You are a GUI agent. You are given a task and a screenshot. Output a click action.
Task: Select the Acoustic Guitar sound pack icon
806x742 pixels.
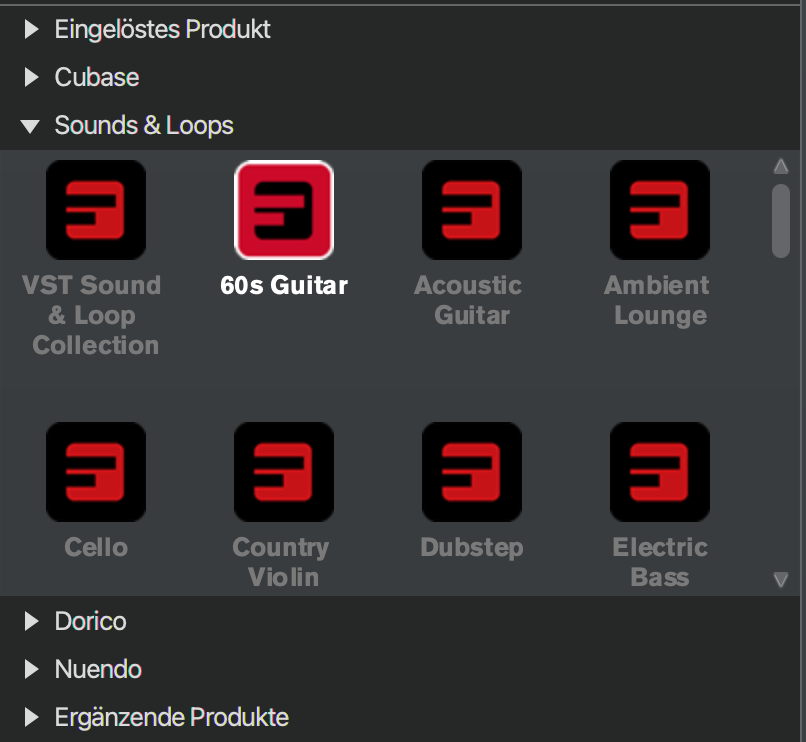(472, 210)
